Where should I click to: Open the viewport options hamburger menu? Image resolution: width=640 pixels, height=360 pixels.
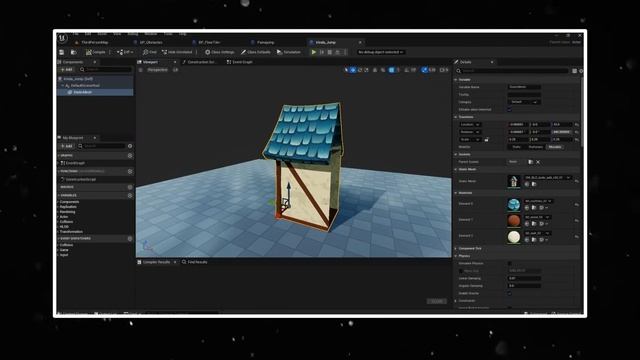(x=141, y=70)
